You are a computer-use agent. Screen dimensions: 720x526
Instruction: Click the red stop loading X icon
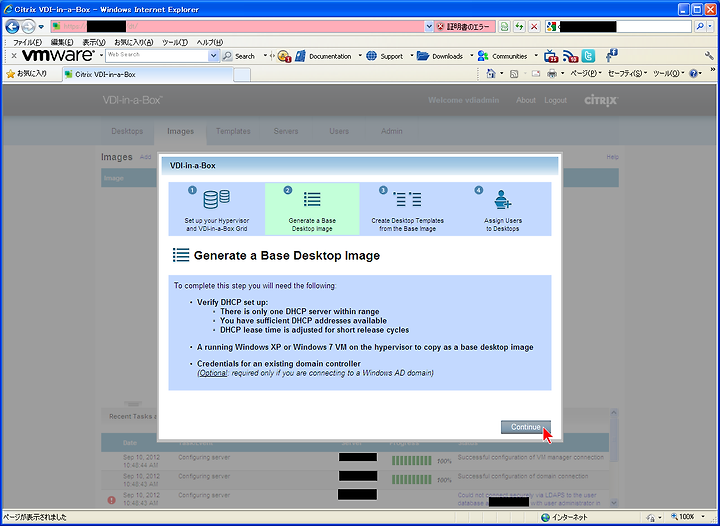tap(534, 27)
